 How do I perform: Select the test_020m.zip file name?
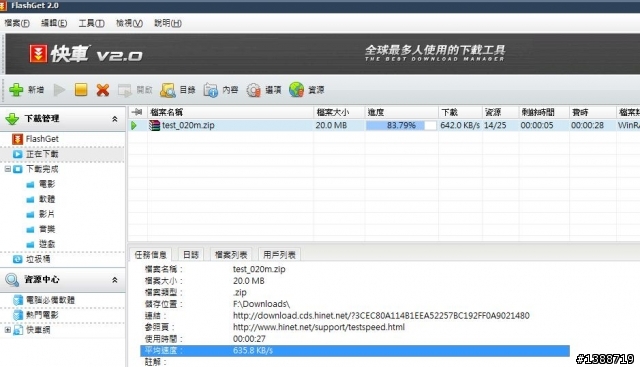pos(188,125)
